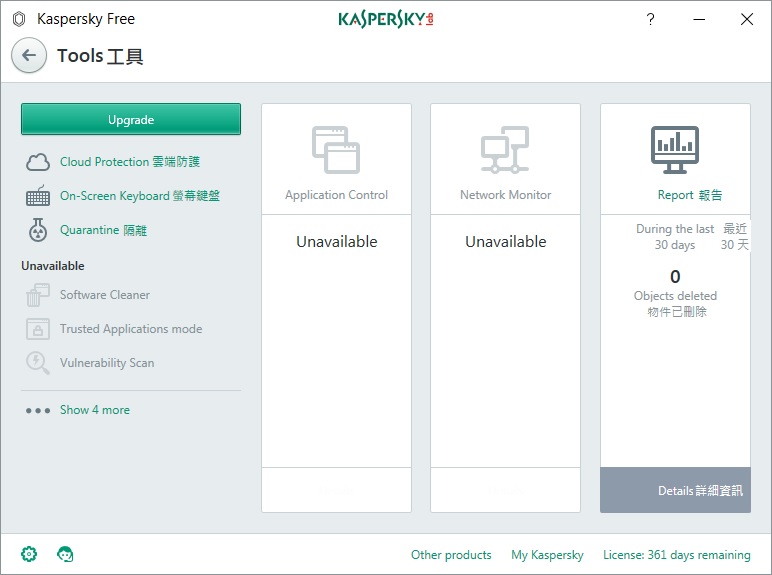Image resolution: width=772 pixels, height=575 pixels.
Task: Open Quarantine link
Action: [103, 230]
